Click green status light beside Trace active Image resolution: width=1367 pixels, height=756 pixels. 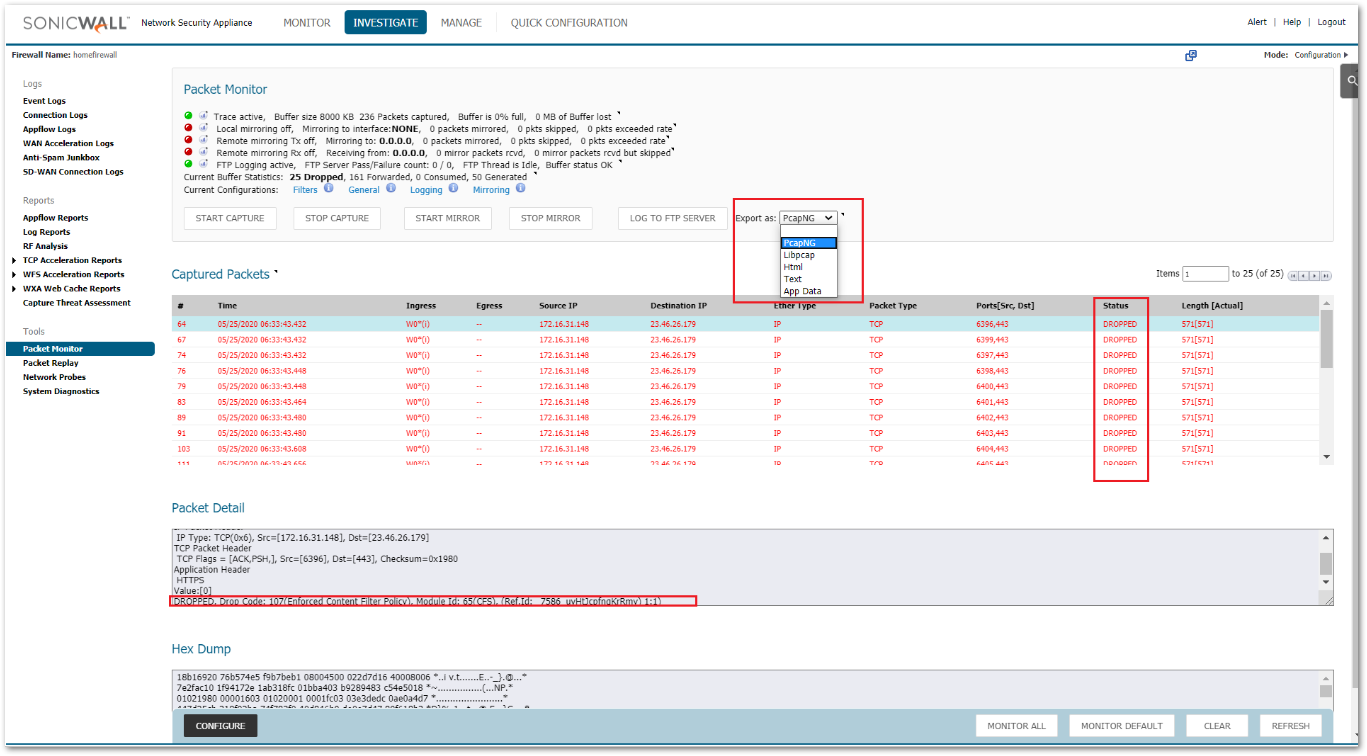tap(189, 116)
